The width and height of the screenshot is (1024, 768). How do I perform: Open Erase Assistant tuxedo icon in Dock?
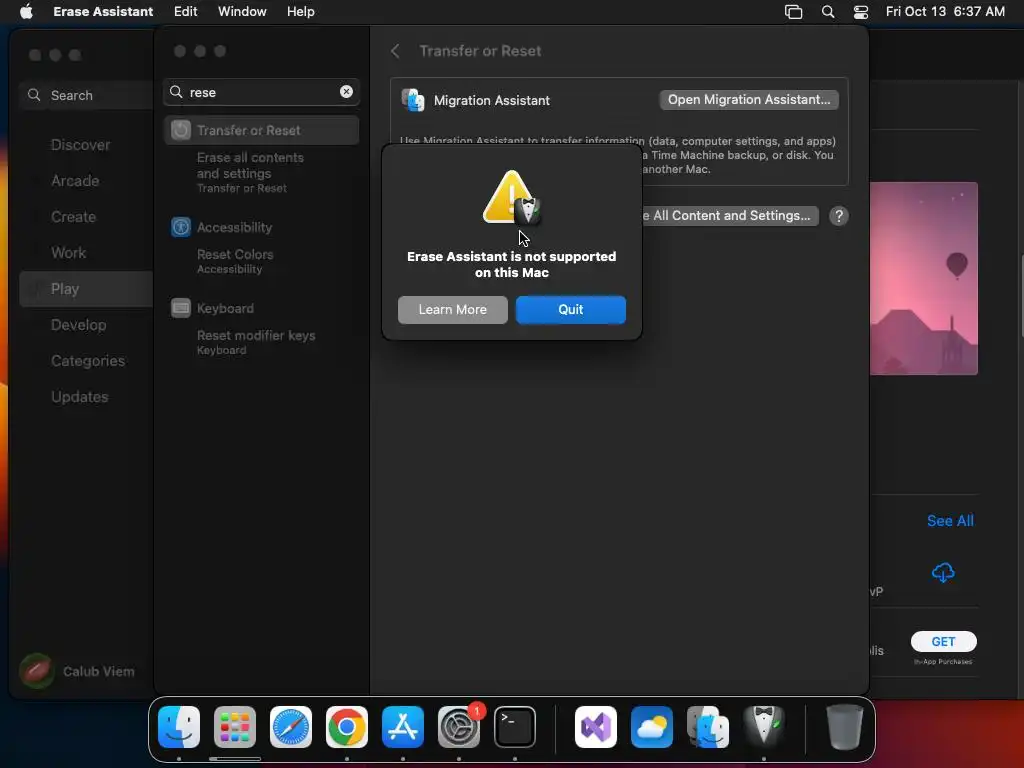tap(763, 725)
